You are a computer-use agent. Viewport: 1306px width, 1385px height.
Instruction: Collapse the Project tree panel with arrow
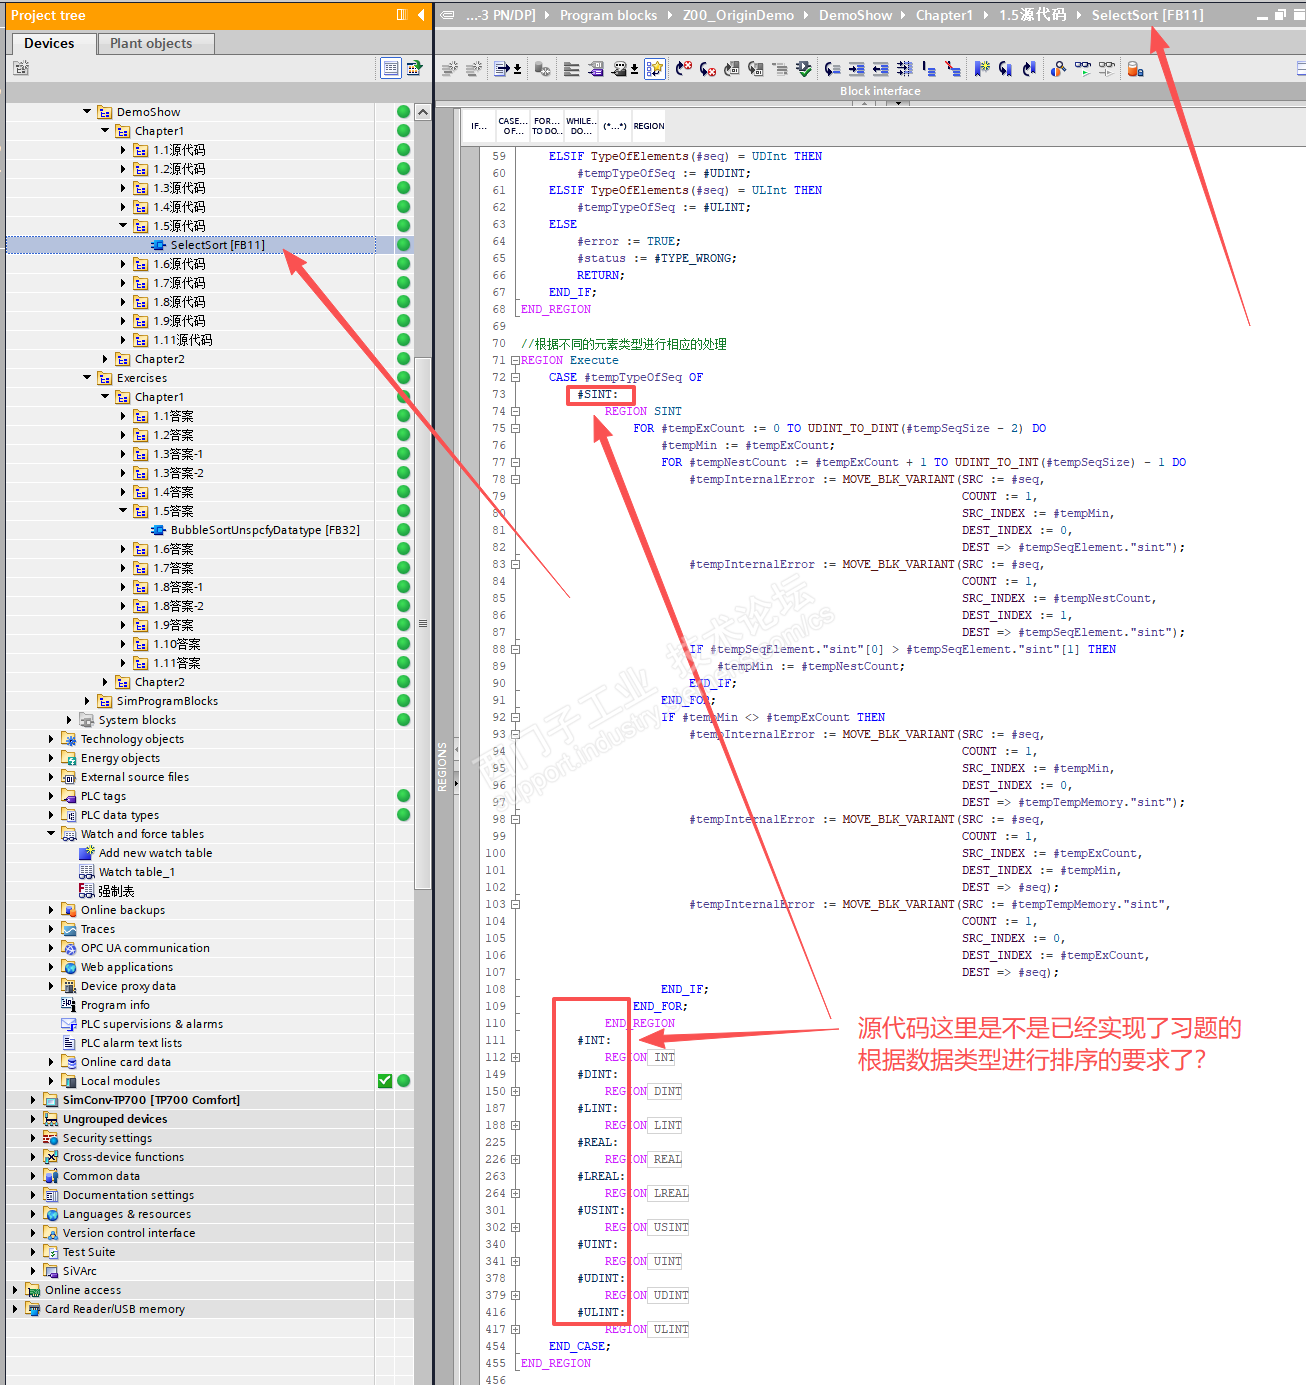pyautogui.click(x=421, y=15)
